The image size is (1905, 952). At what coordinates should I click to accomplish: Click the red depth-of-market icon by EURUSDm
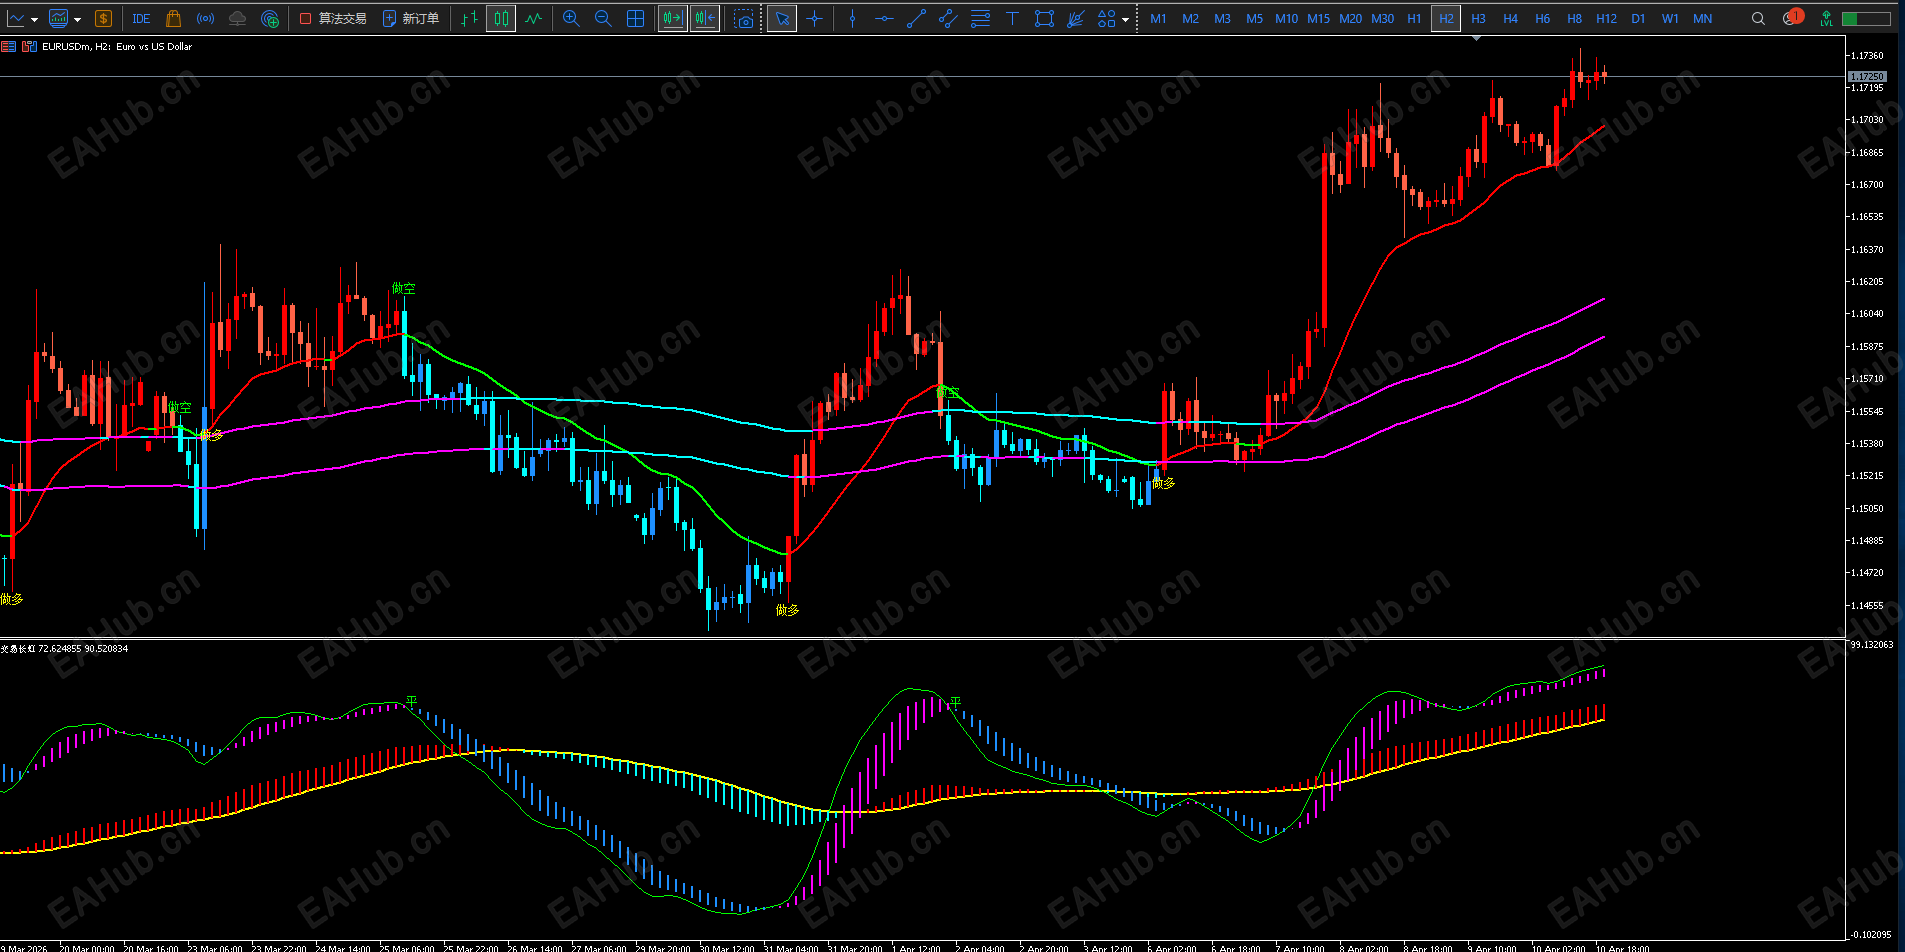pyautogui.click(x=8, y=46)
